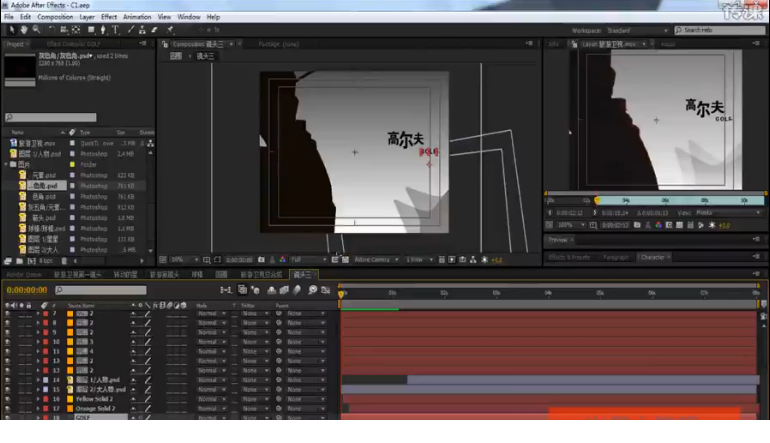Select the Puppet Pin tool

pyautogui.click(x=170, y=30)
